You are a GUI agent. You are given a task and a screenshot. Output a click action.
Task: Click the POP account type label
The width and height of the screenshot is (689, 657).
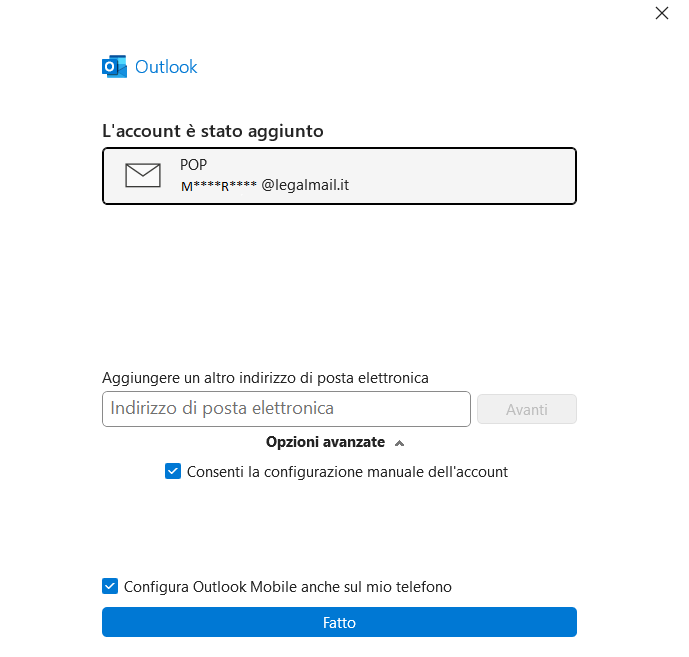coord(193,165)
